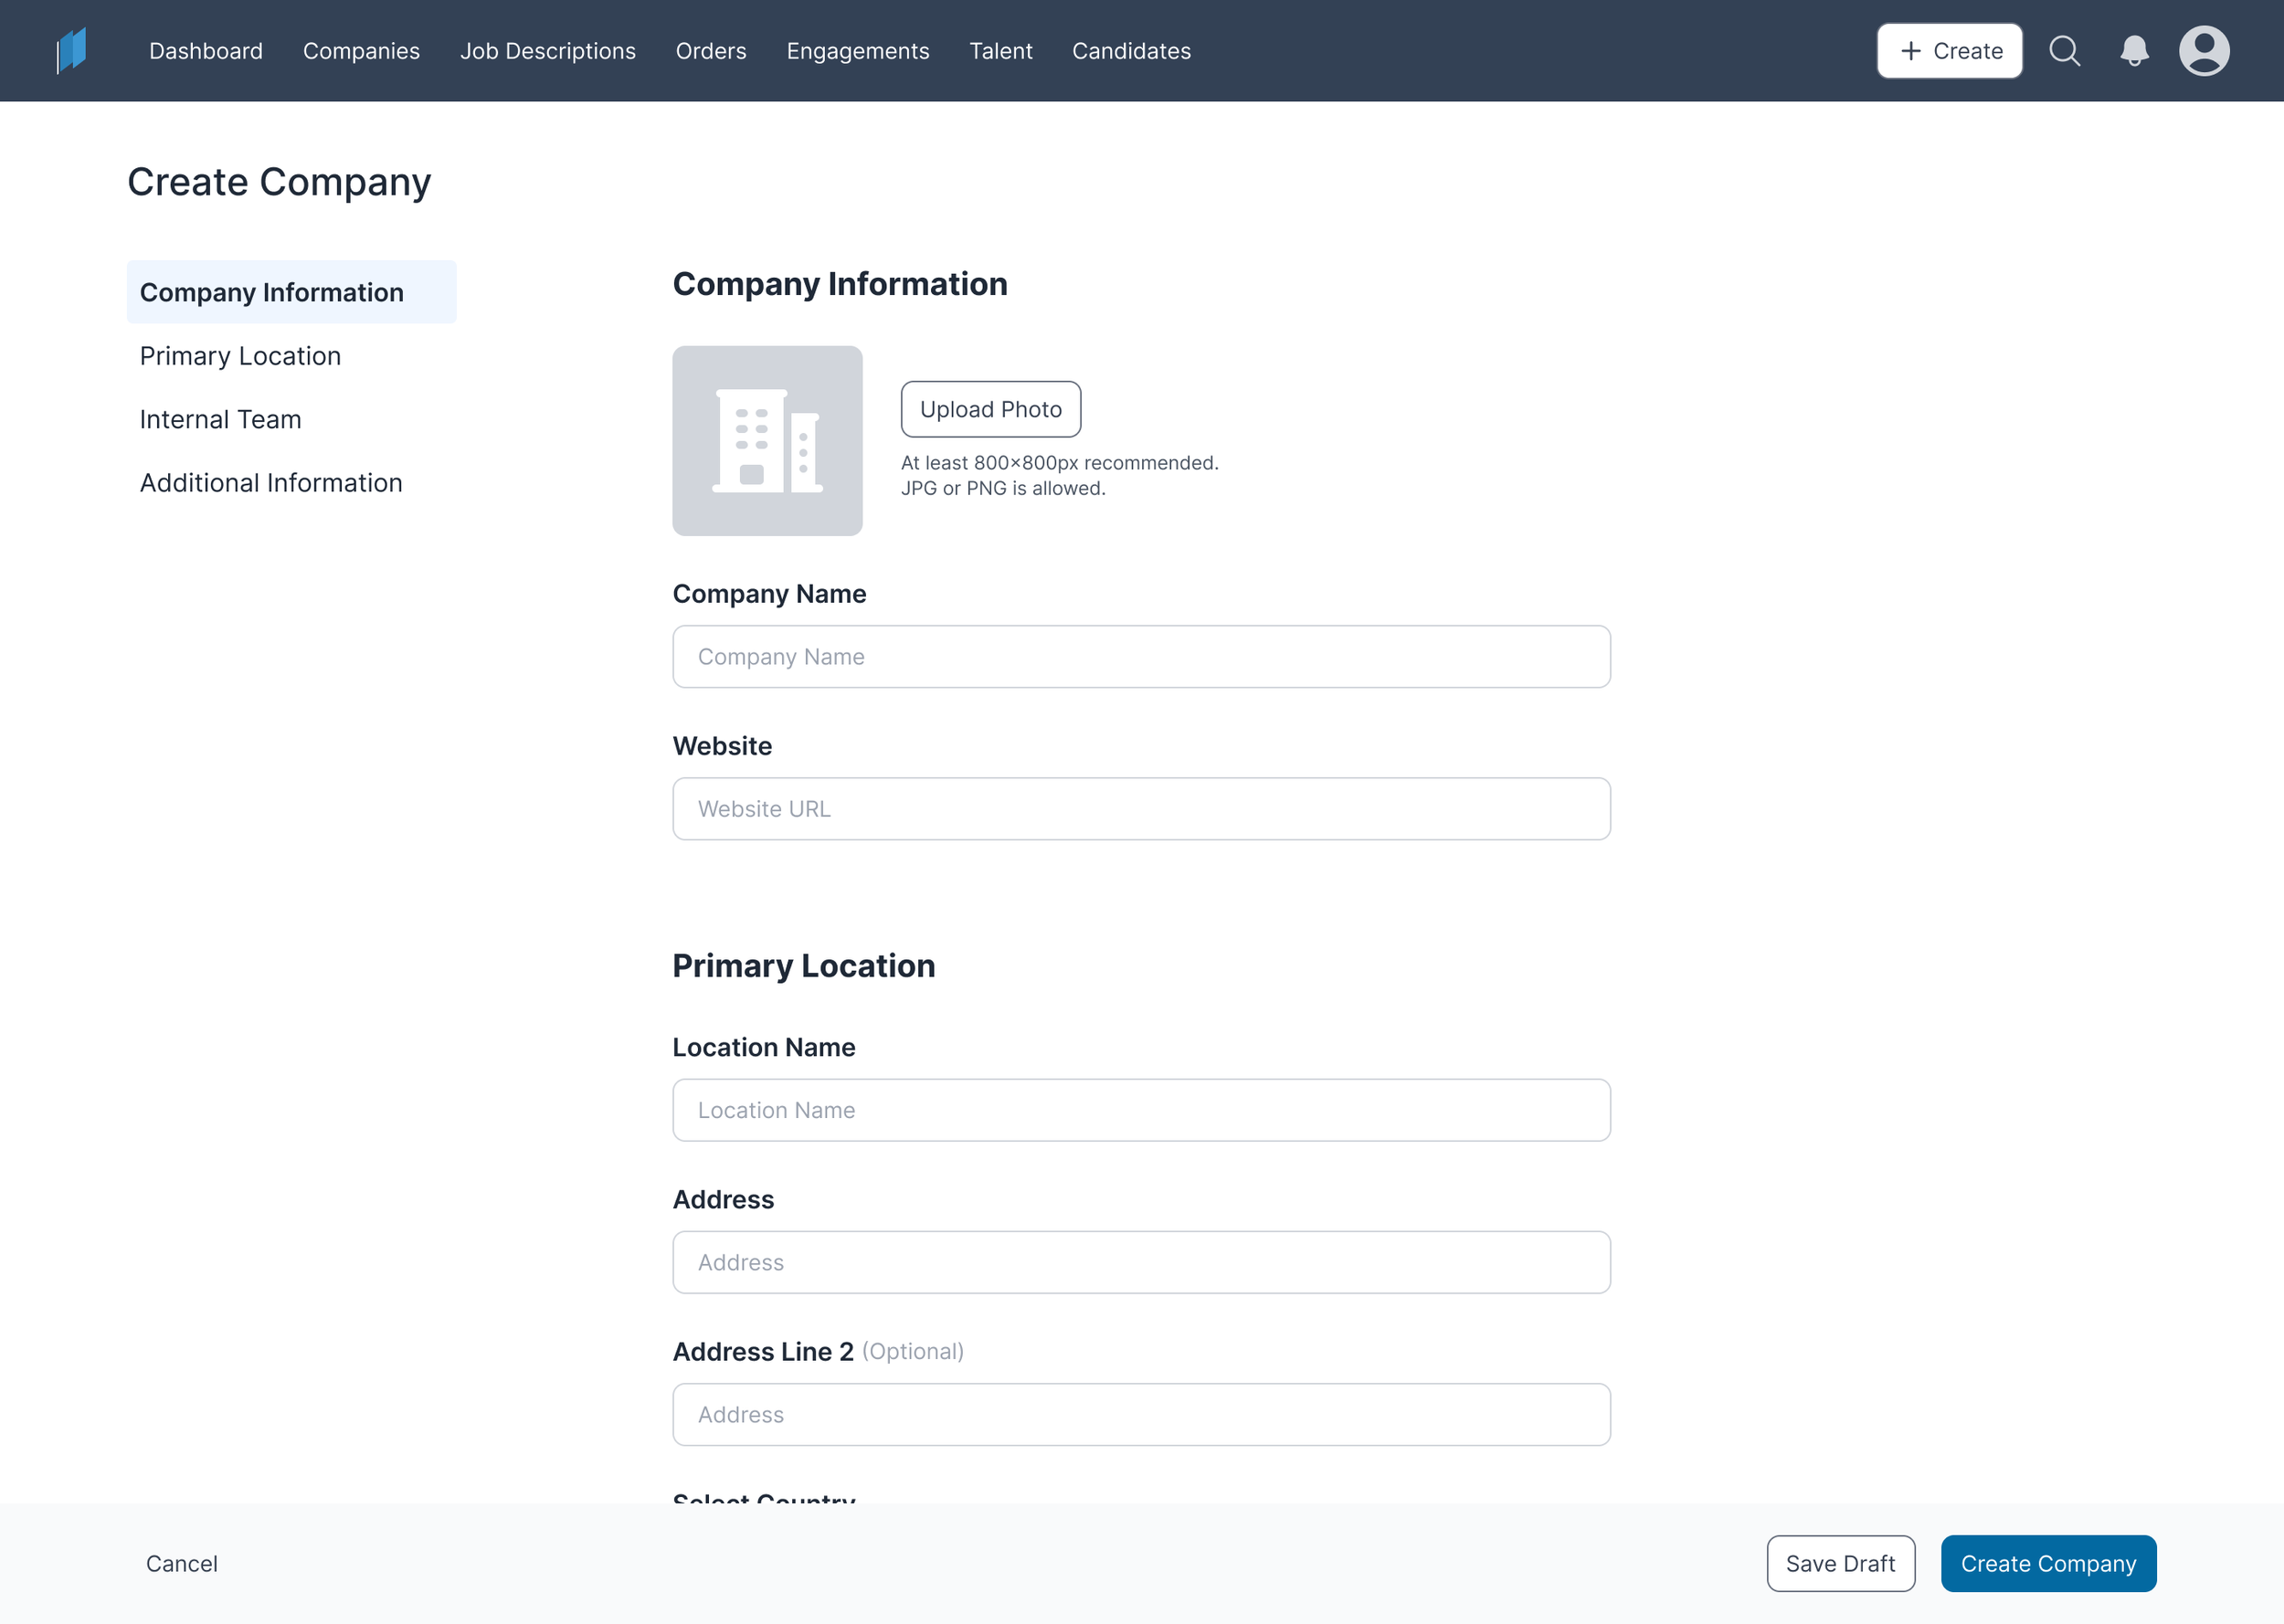Jump to Internal Team in the sidebar
2284x1624 pixels.
click(220, 419)
